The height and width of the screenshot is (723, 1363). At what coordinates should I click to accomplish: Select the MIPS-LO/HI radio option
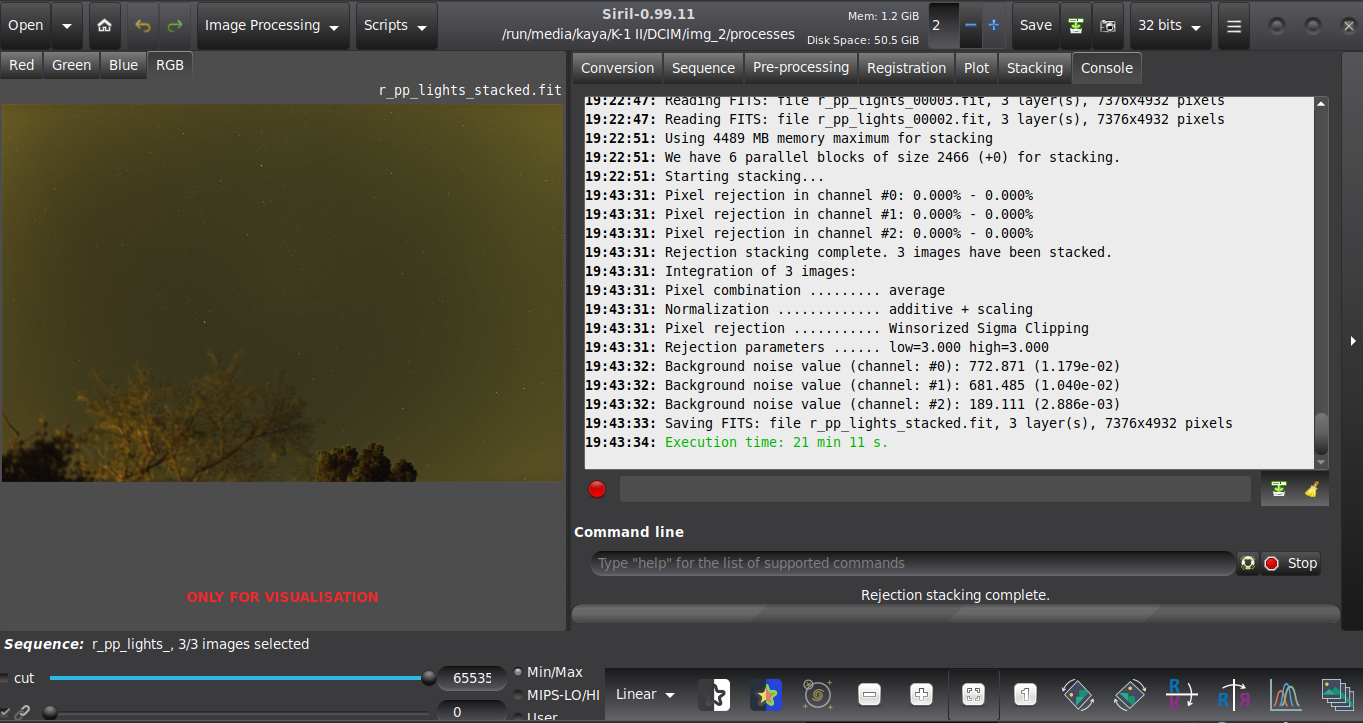518,695
